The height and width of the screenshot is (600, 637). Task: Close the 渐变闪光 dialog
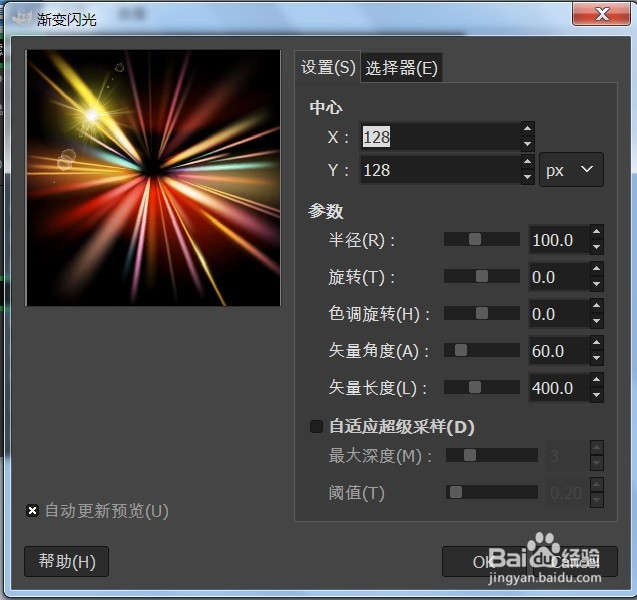pyautogui.click(x=602, y=14)
